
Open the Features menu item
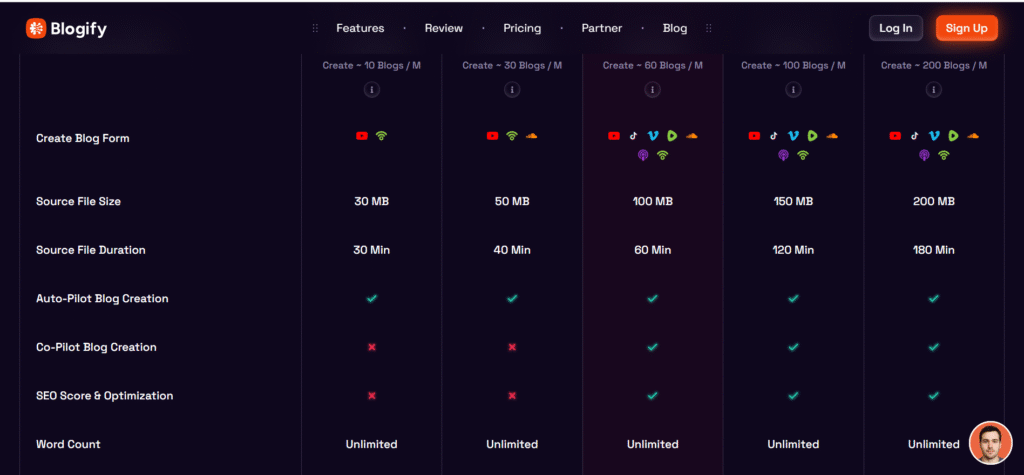tap(360, 28)
